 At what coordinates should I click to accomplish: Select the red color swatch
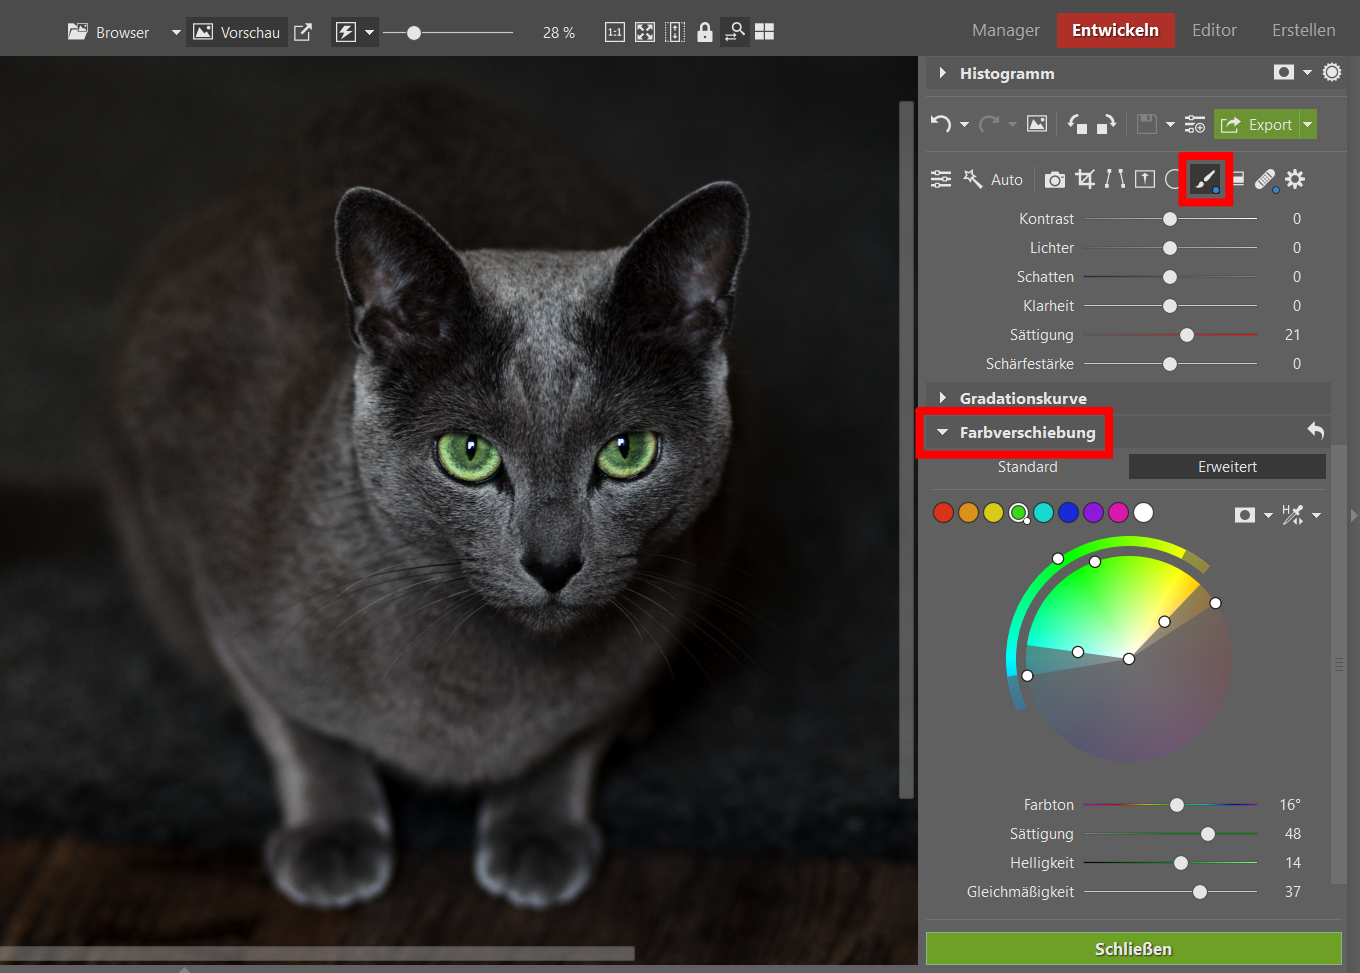pos(943,513)
